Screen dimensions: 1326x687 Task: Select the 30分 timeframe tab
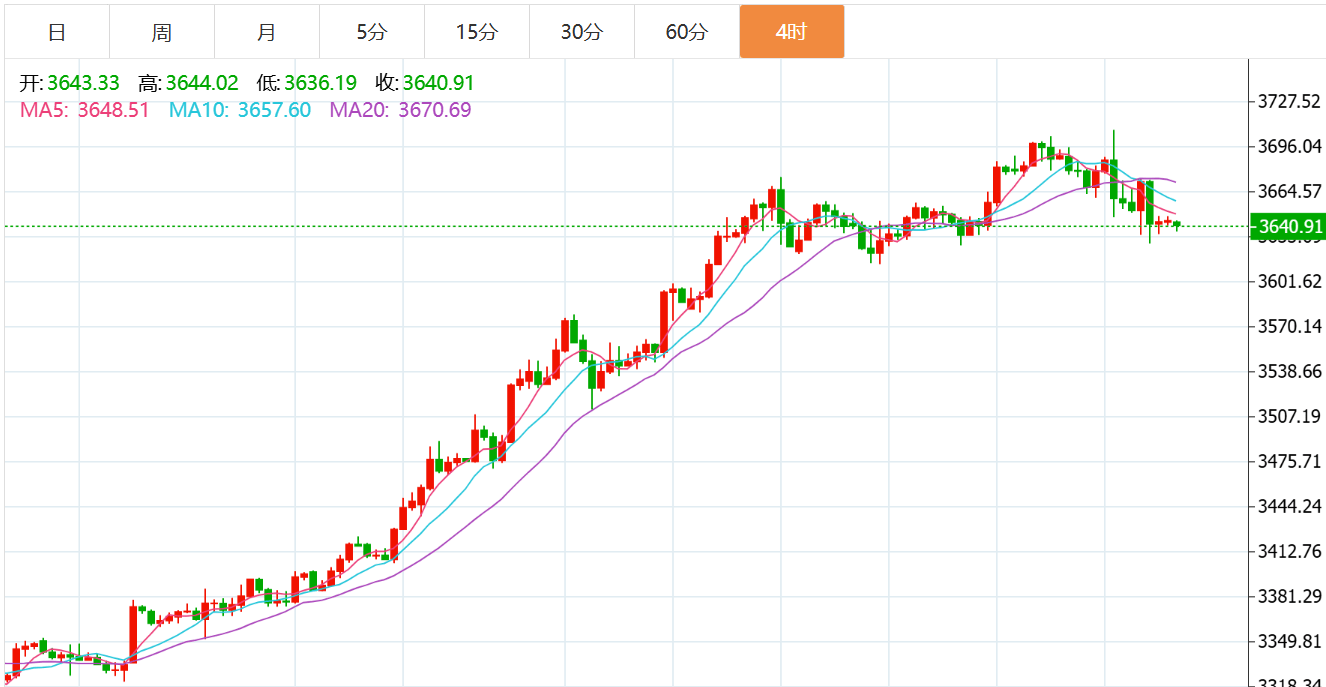[x=581, y=32]
